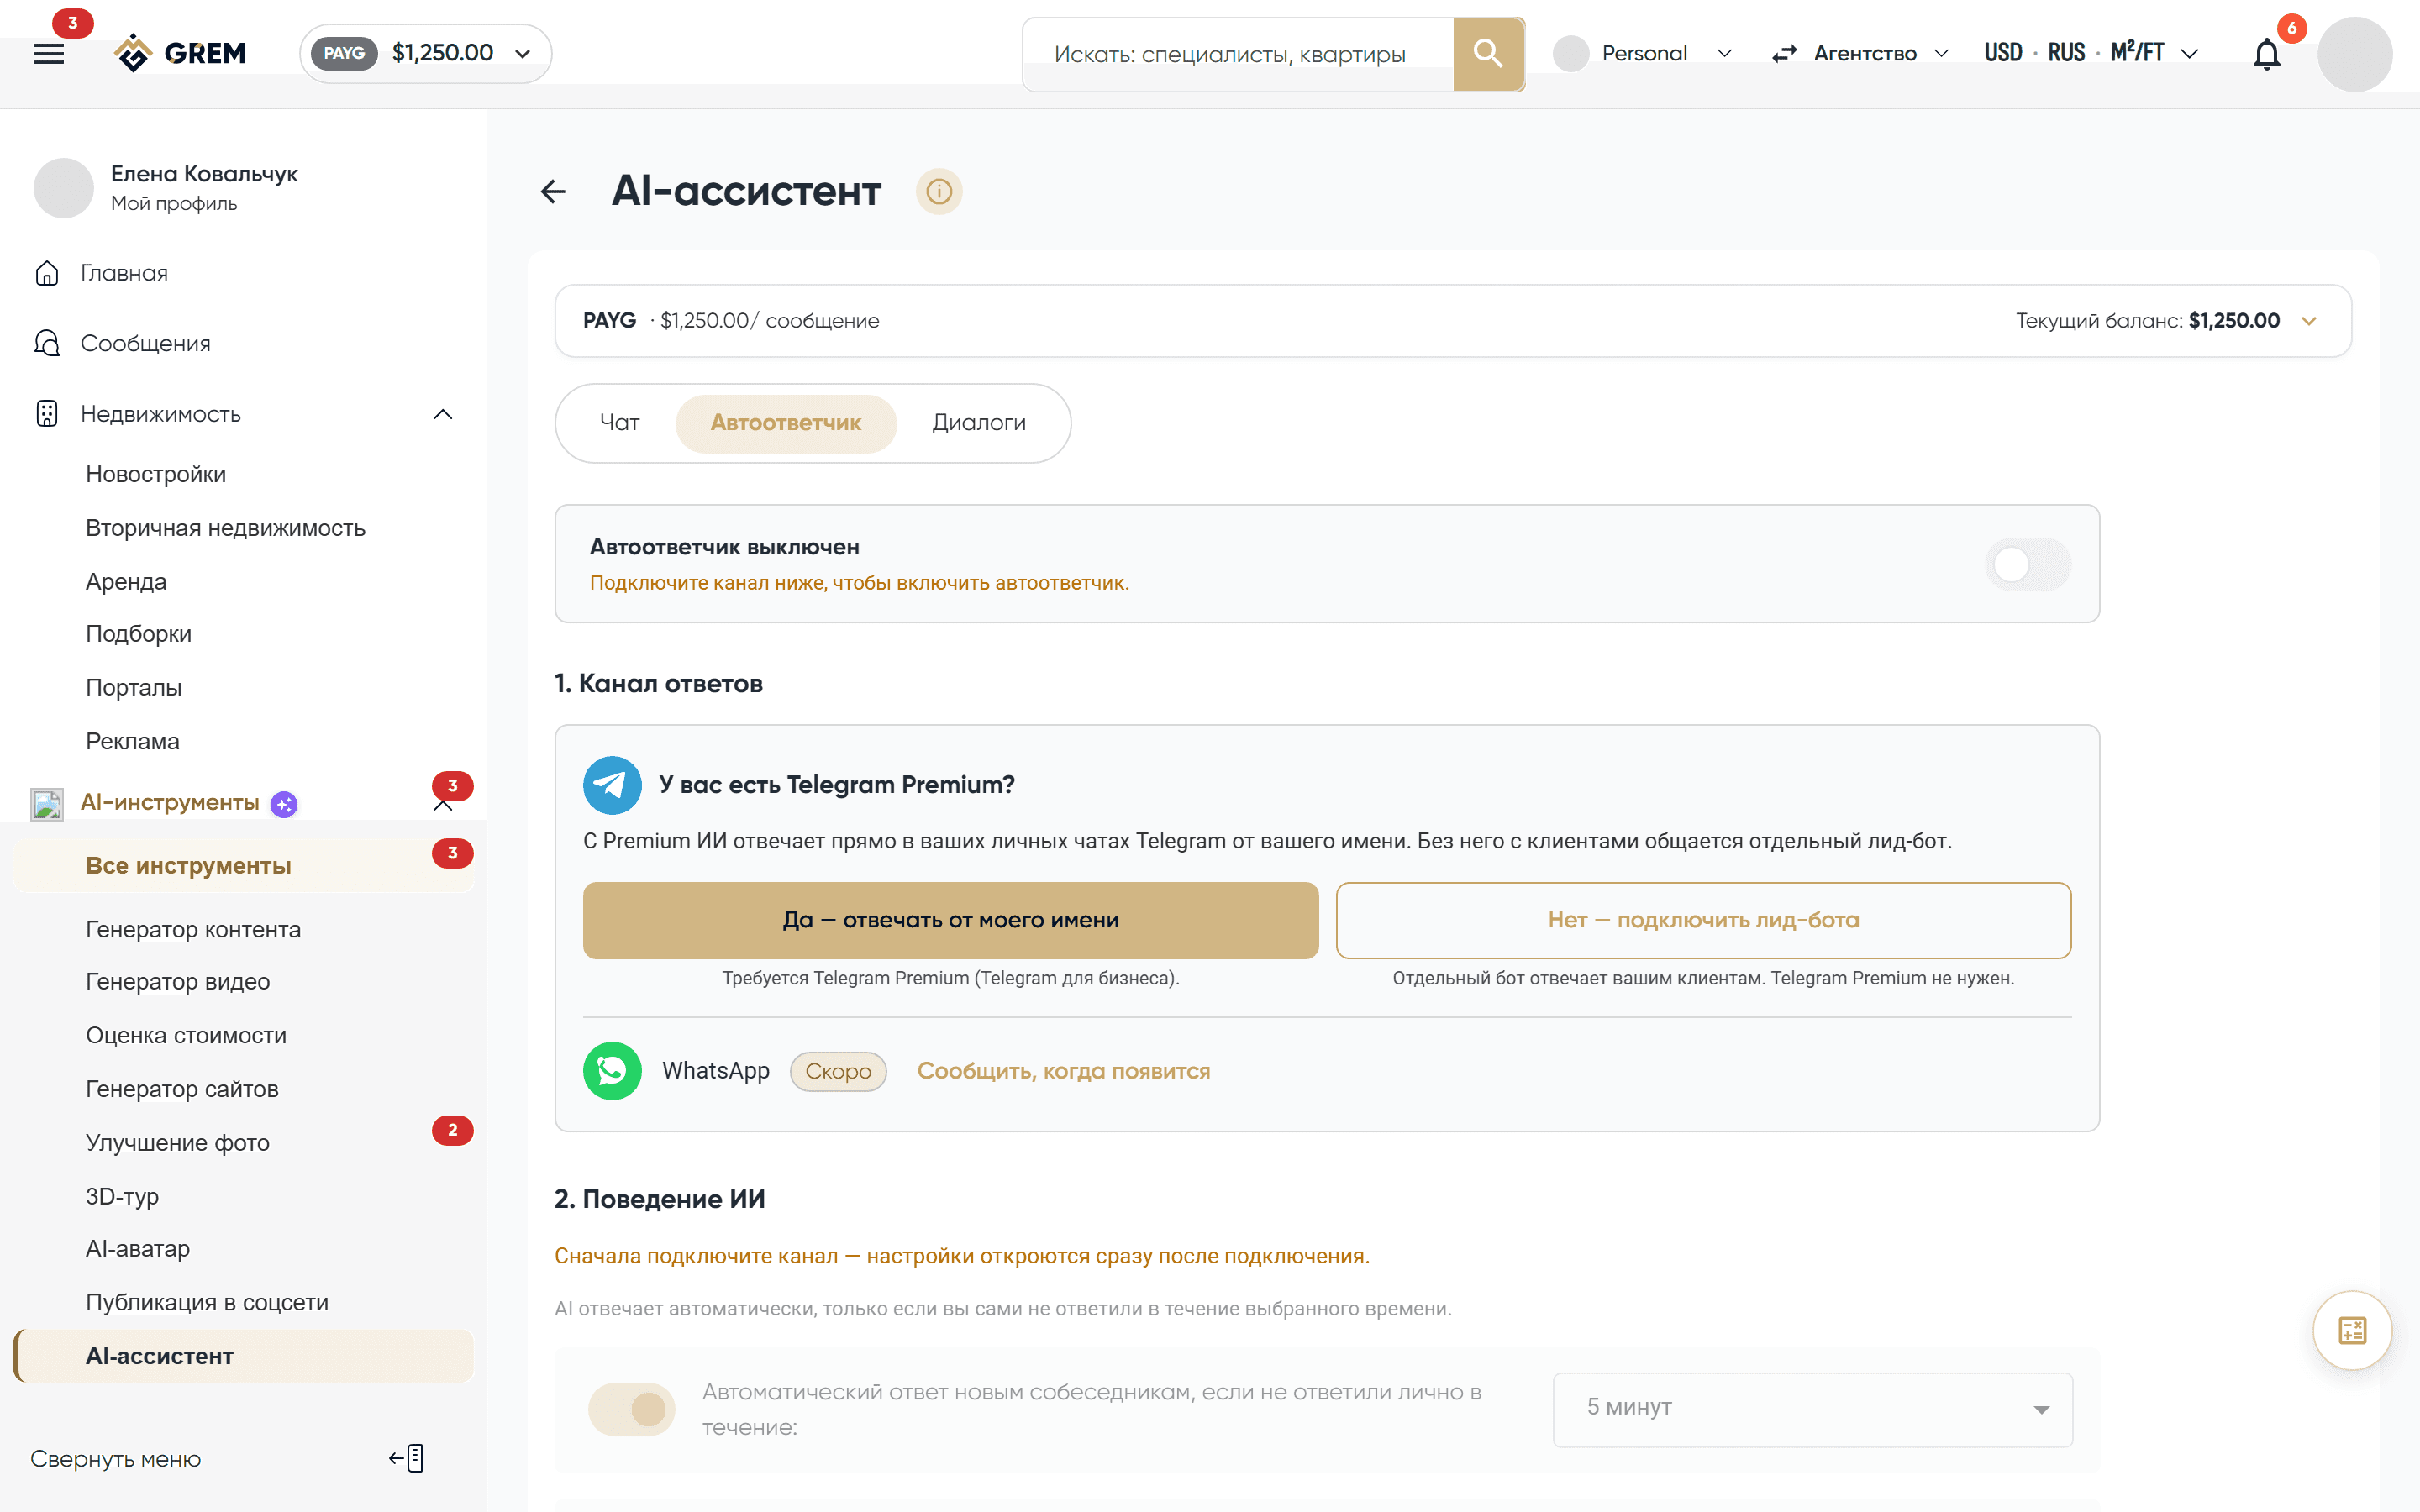This screenshot has width=2420, height=1512.
Task: Open the USD · RUS · M²/FT settings dropdown
Action: pos(2091,53)
